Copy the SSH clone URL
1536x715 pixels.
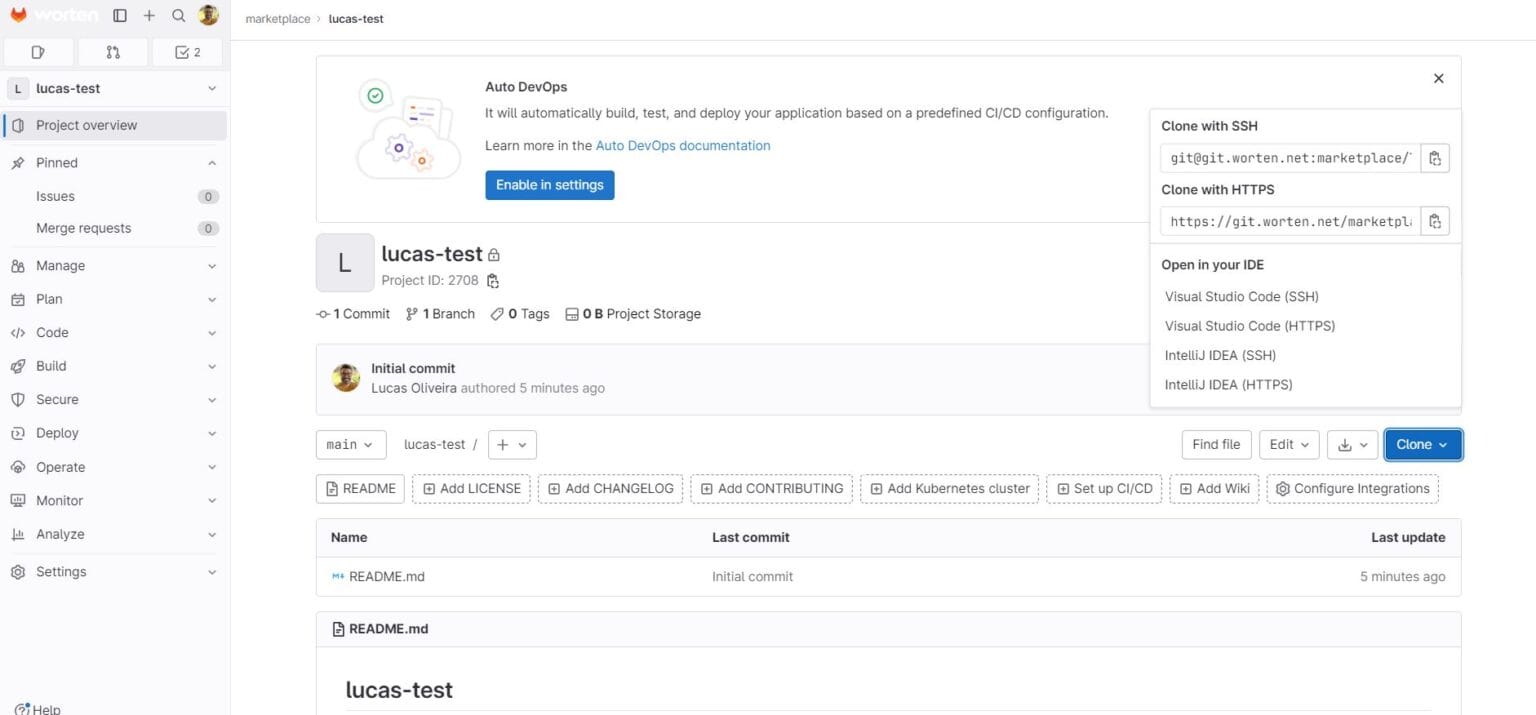pyautogui.click(x=1435, y=157)
